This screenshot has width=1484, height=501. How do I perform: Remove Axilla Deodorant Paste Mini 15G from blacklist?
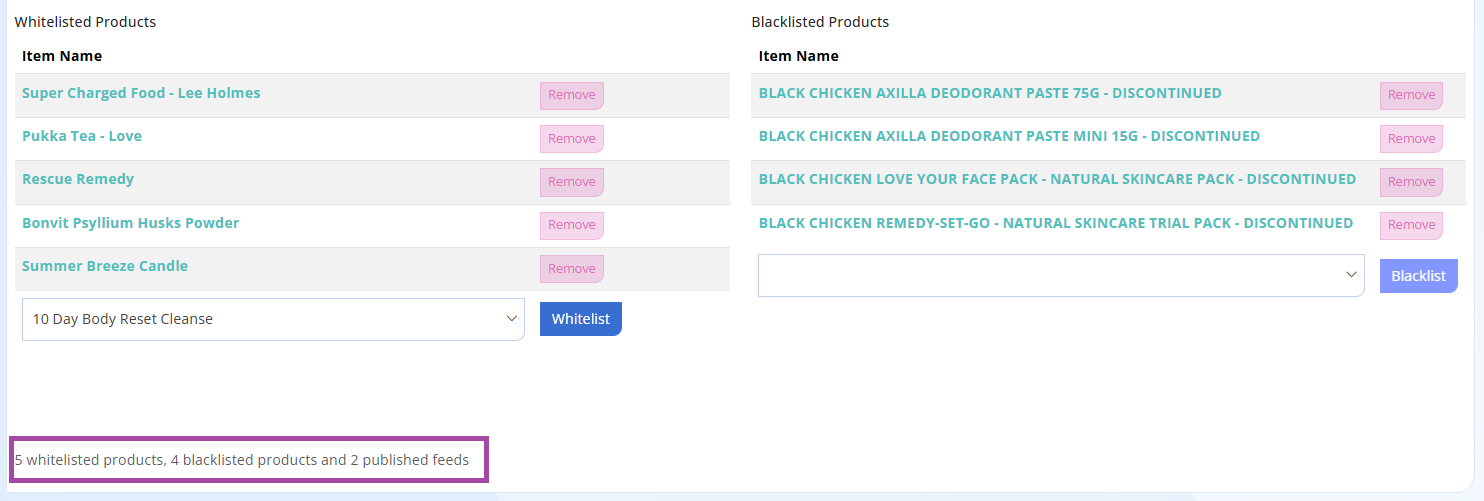(1411, 139)
